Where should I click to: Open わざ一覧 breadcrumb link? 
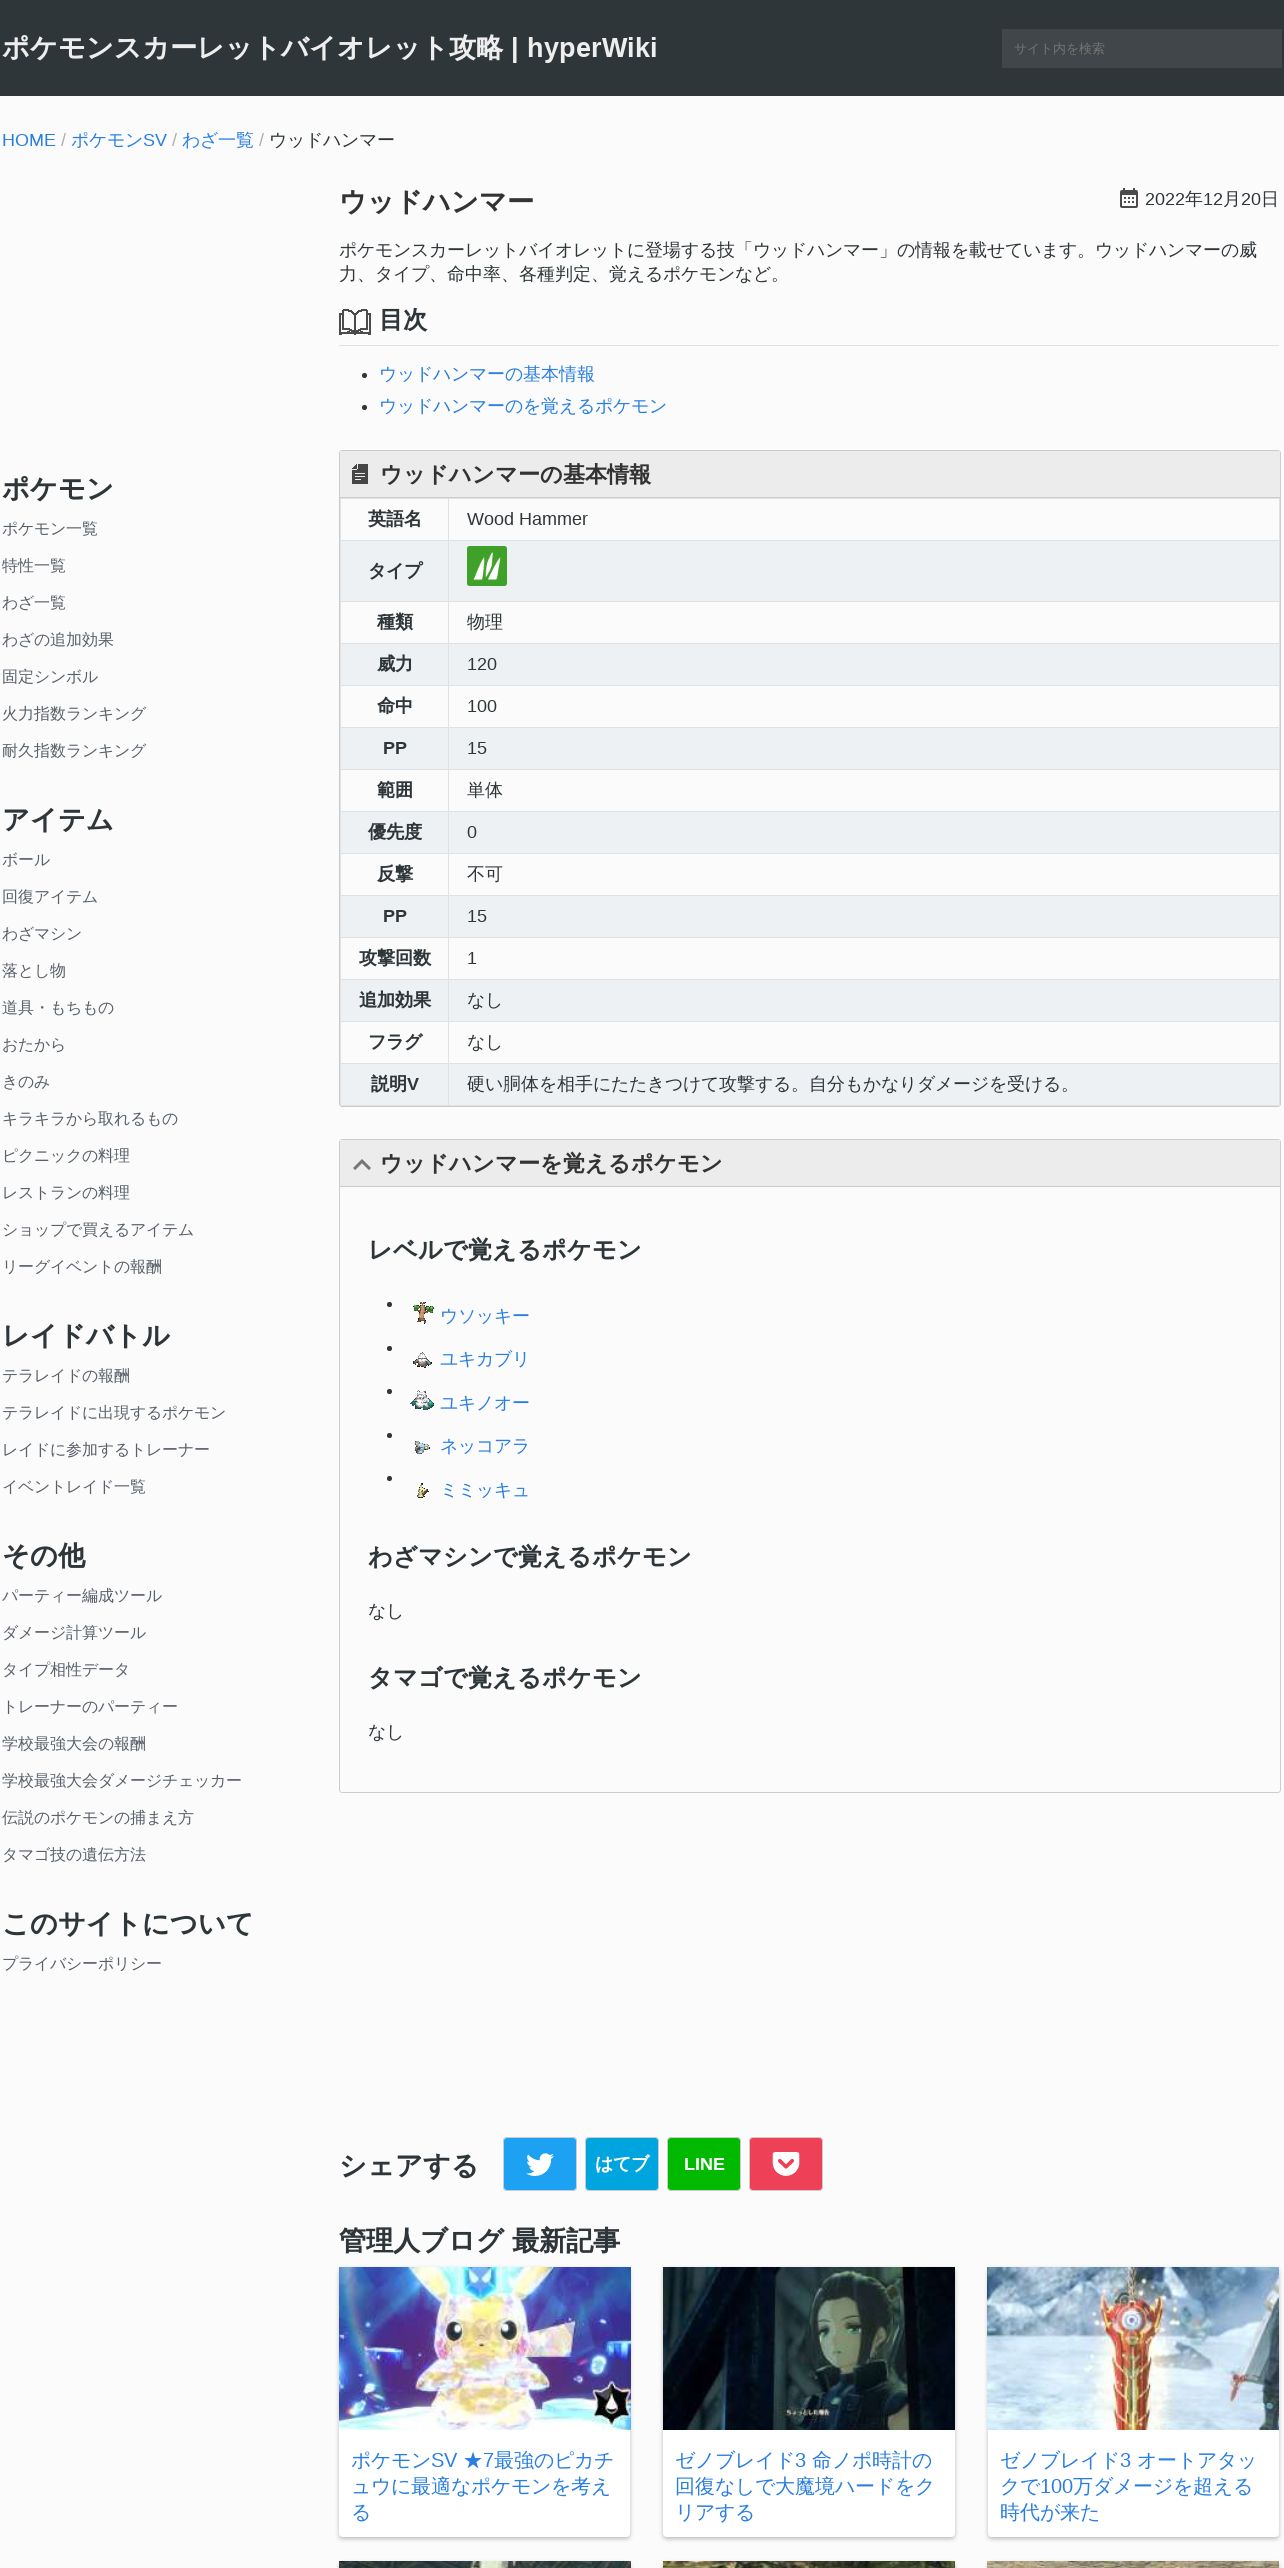pyautogui.click(x=218, y=140)
